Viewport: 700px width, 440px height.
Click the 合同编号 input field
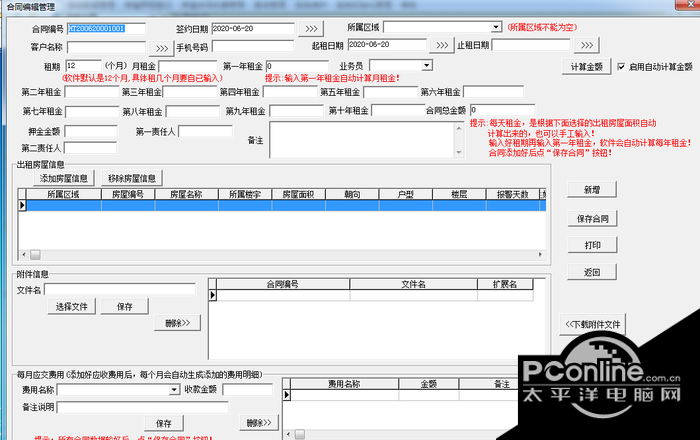[106, 29]
